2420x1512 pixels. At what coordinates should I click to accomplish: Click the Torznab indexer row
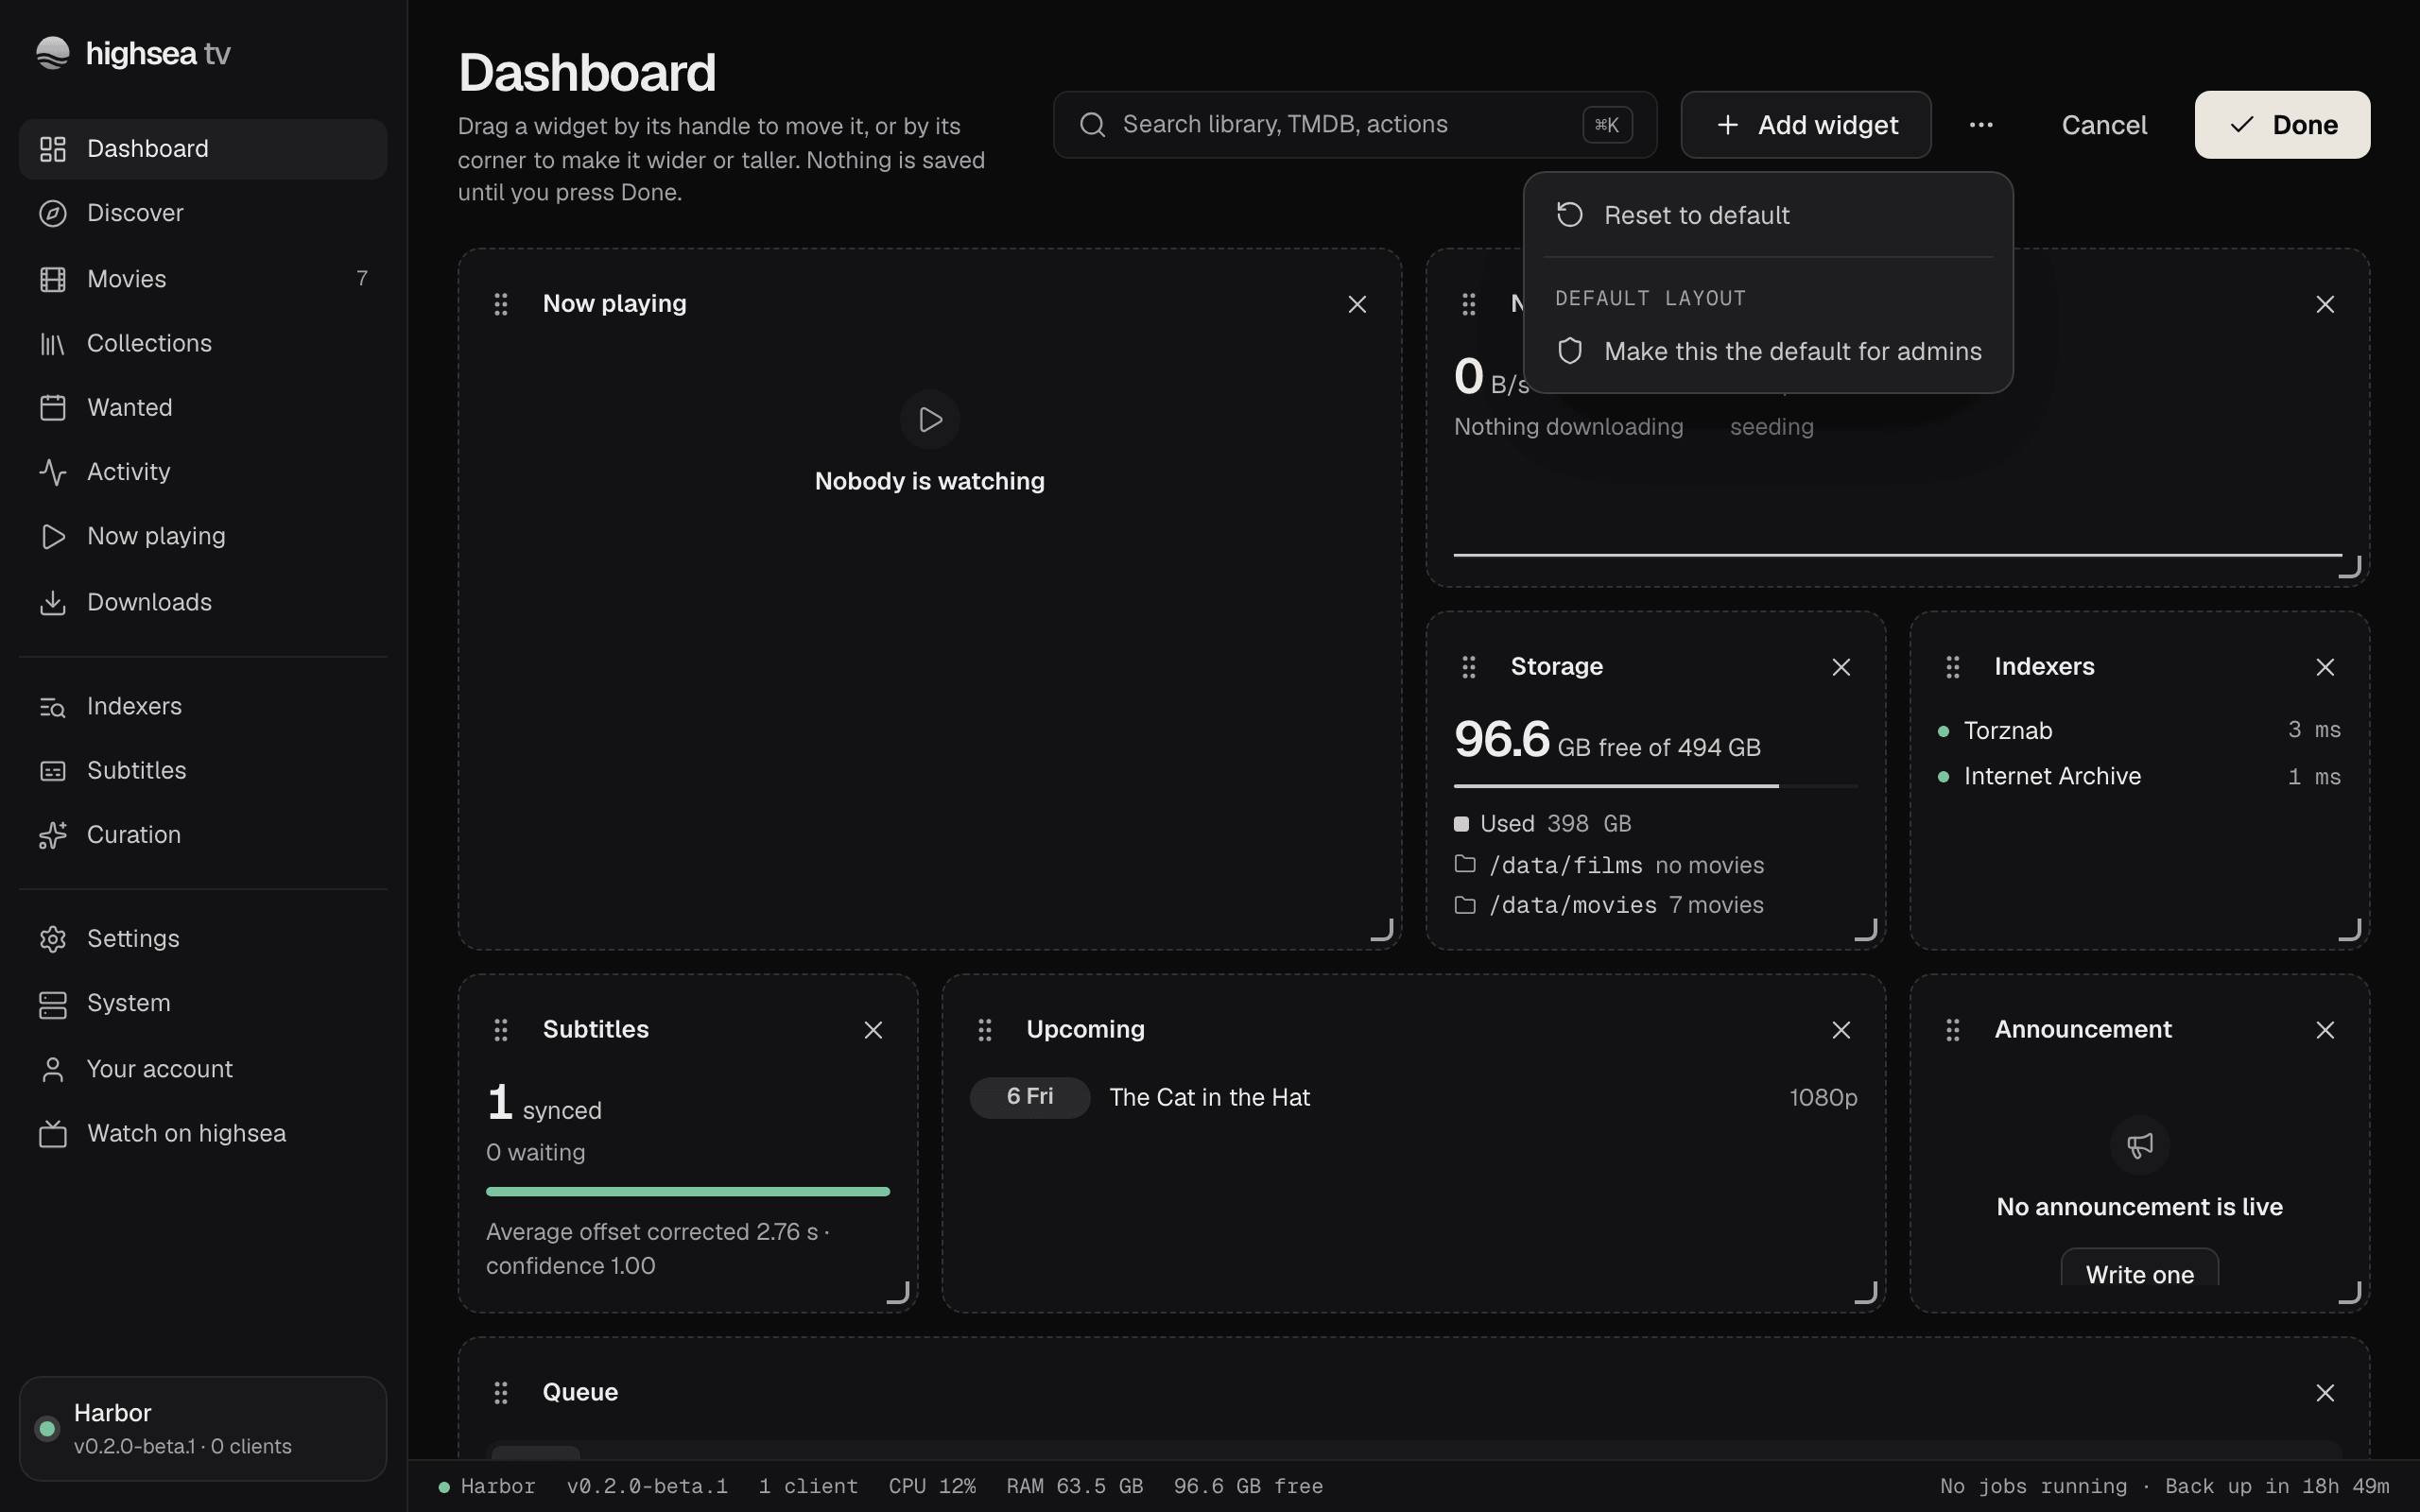tap(2139, 731)
